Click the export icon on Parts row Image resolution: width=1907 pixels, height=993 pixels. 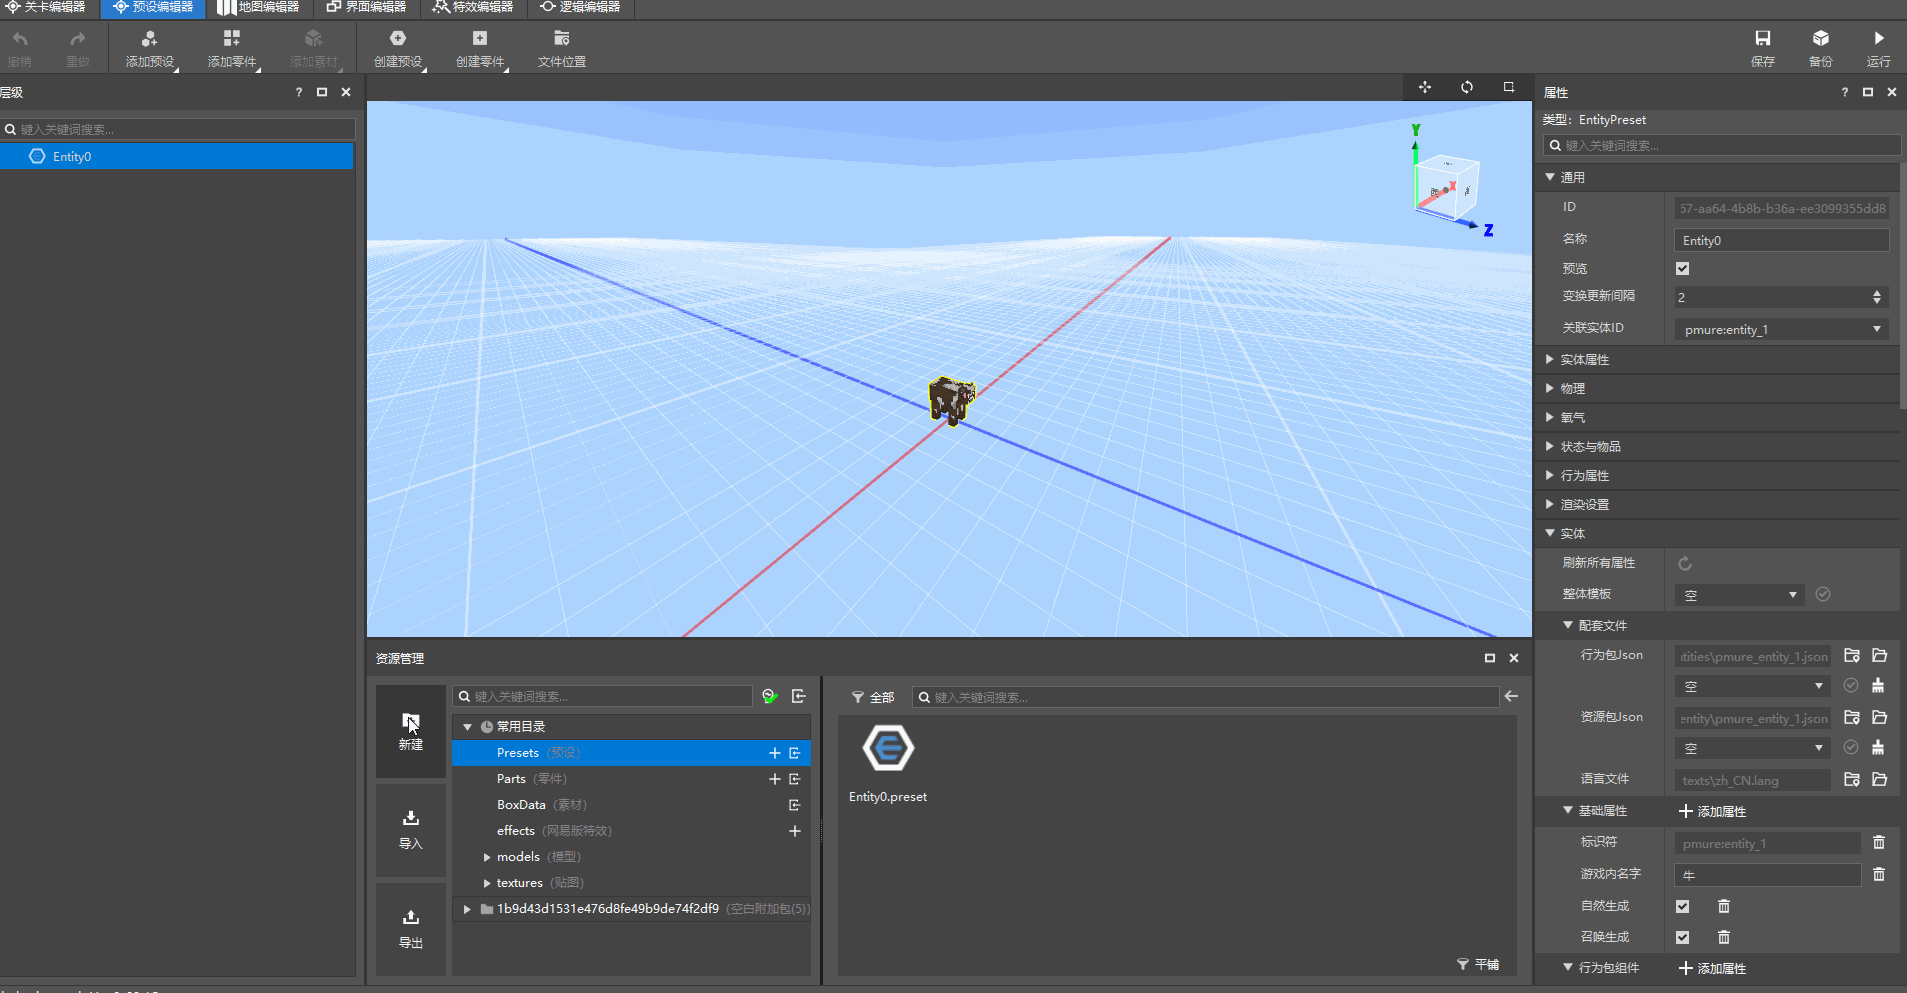(x=795, y=779)
